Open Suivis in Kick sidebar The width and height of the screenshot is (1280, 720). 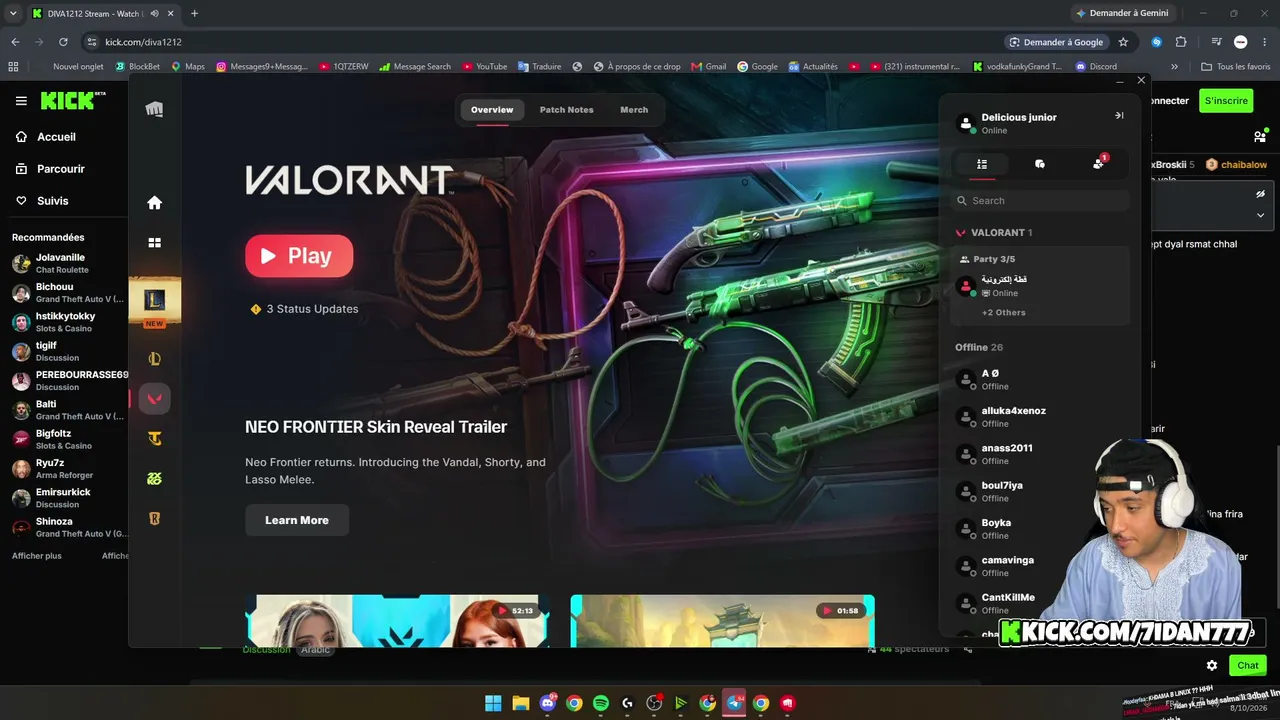[x=52, y=201]
